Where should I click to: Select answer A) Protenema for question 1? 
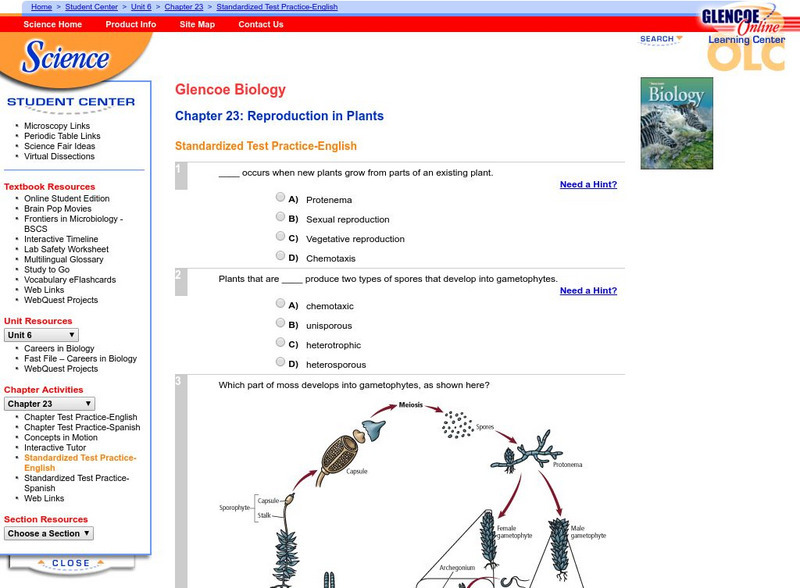(280, 197)
